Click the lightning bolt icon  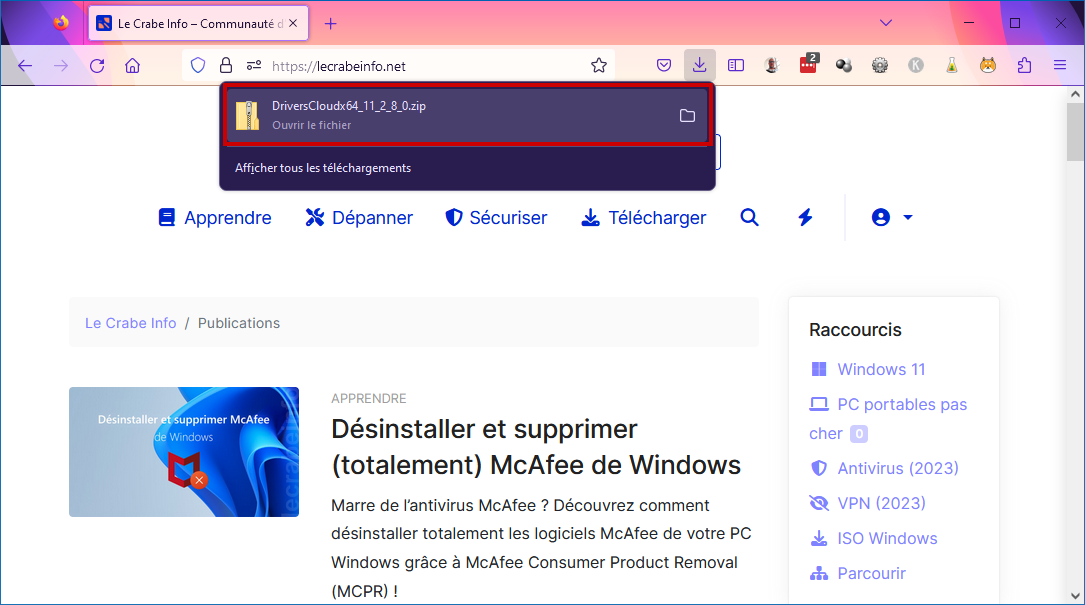[x=805, y=217]
